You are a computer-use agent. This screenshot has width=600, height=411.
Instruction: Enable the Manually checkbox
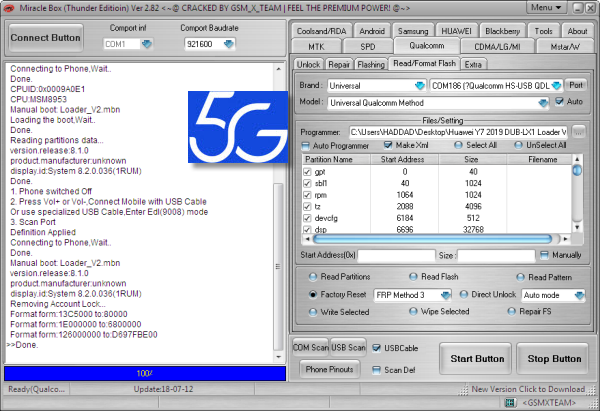pyautogui.click(x=544, y=255)
